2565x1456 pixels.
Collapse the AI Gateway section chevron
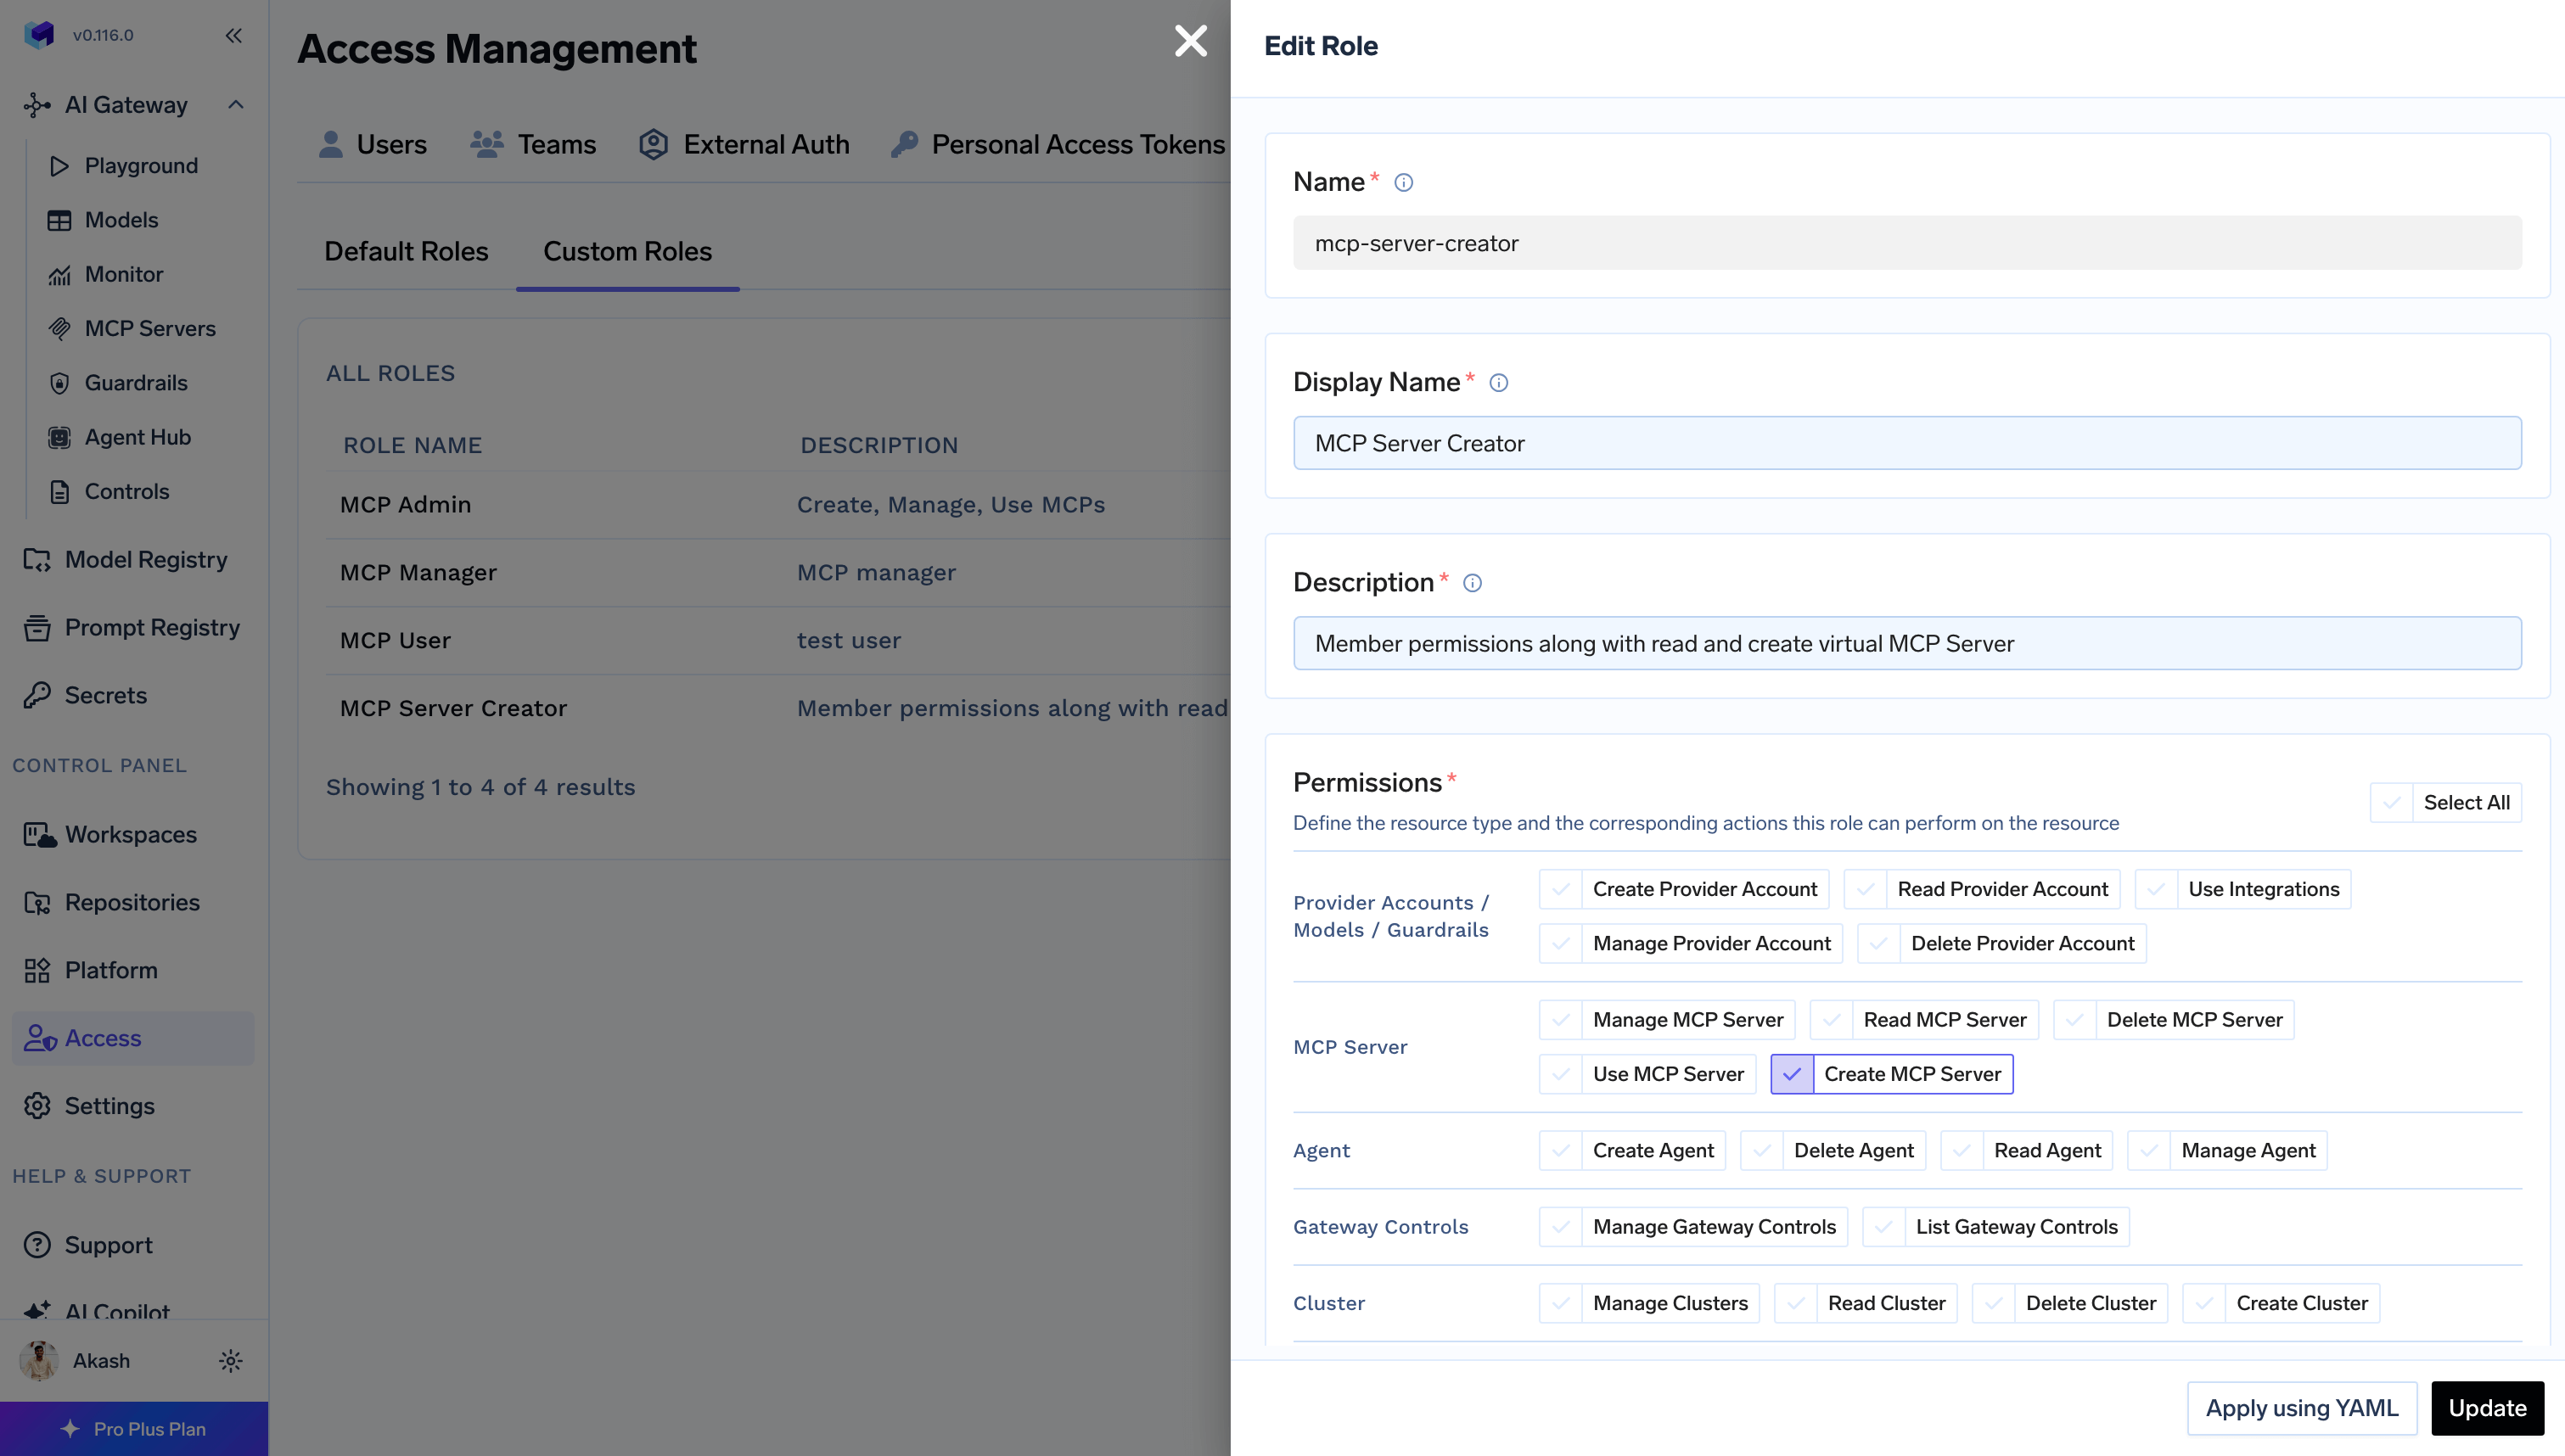click(236, 105)
